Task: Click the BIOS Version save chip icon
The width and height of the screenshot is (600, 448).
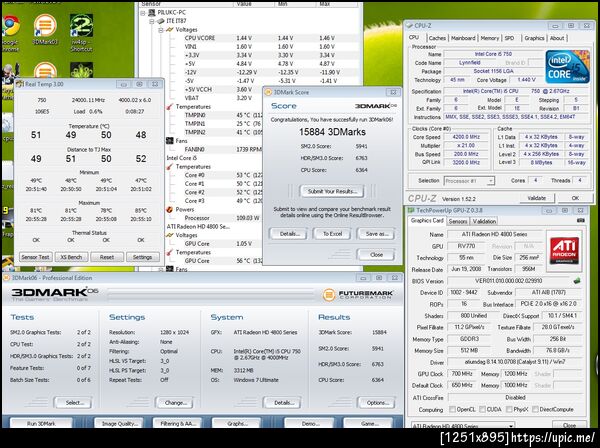Action: (577, 281)
